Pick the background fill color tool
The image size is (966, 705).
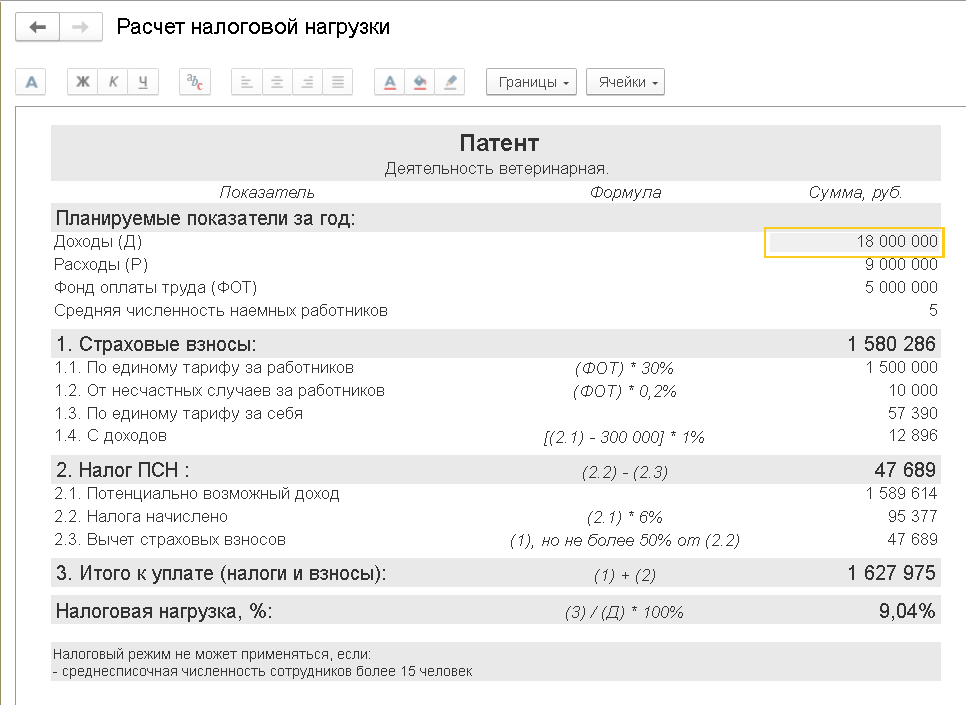point(420,82)
